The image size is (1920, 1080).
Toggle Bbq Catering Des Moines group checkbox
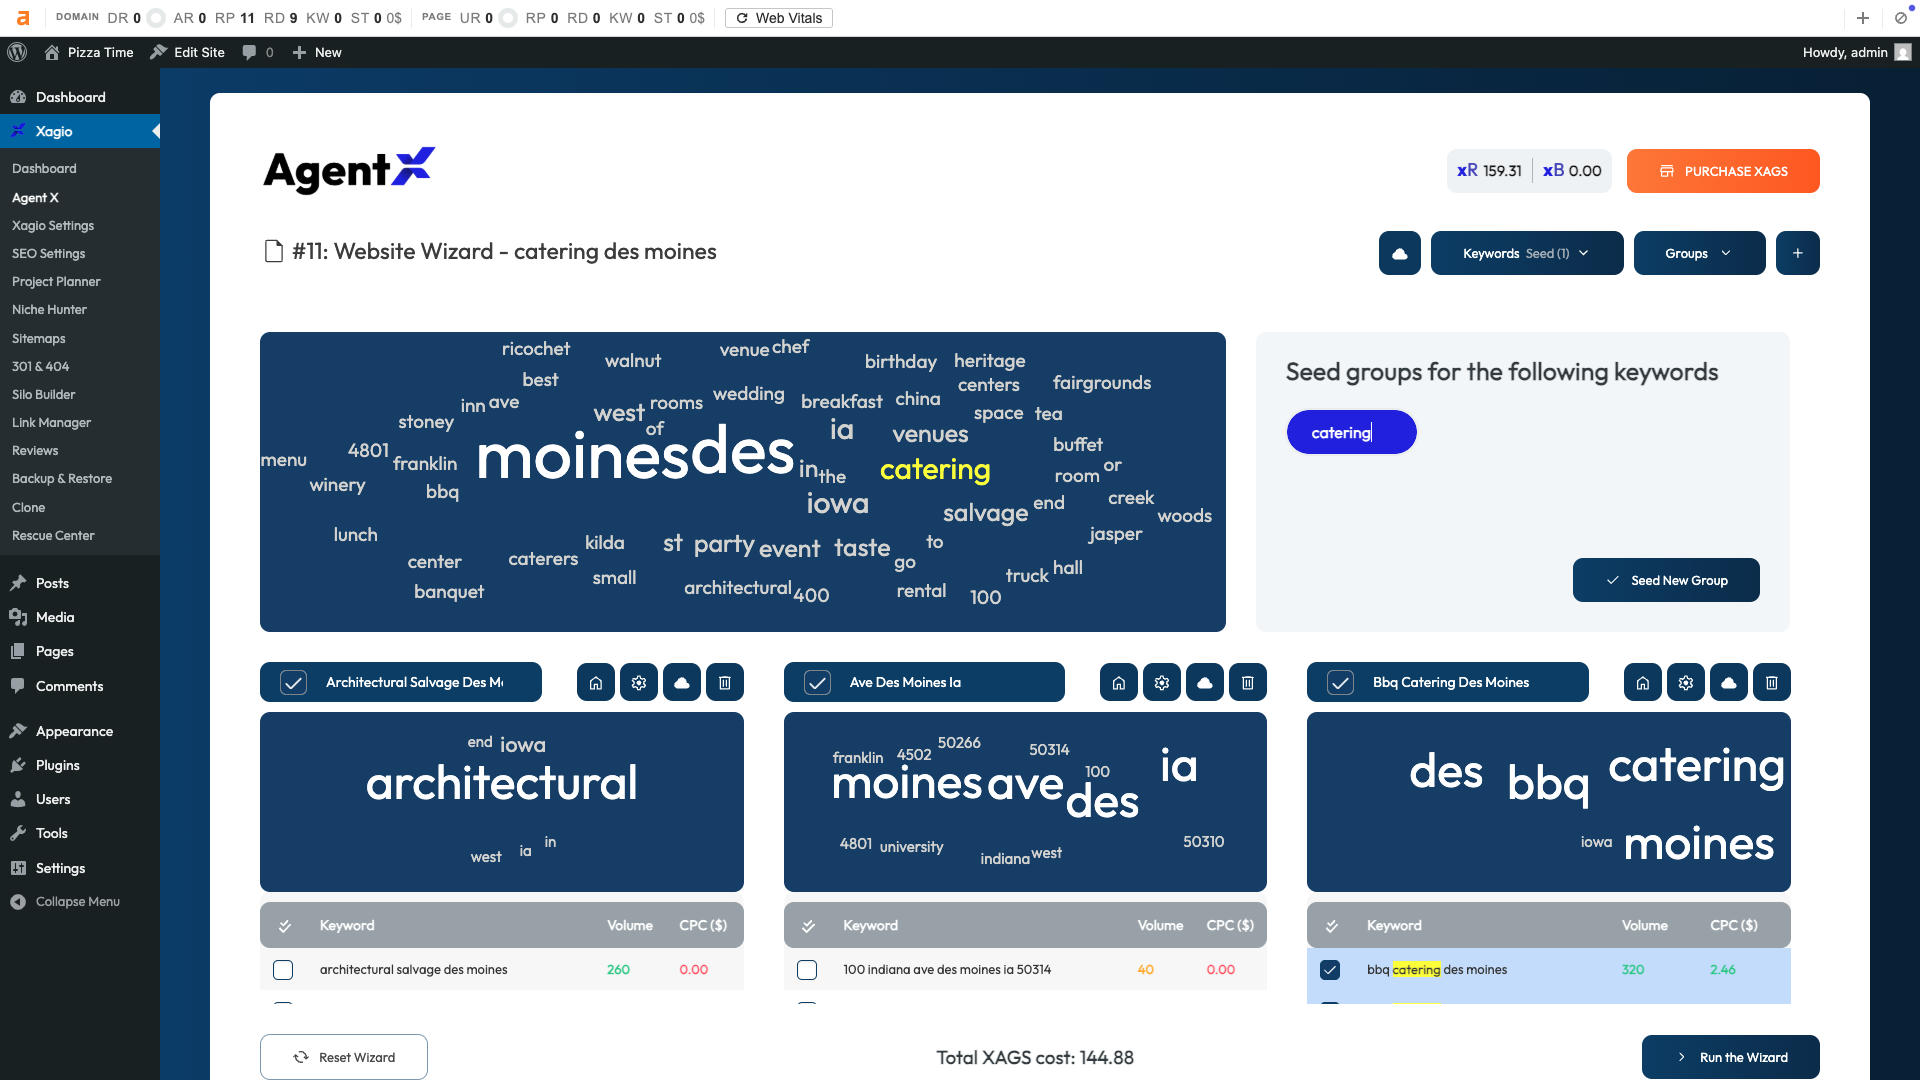click(x=1340, y=683)
